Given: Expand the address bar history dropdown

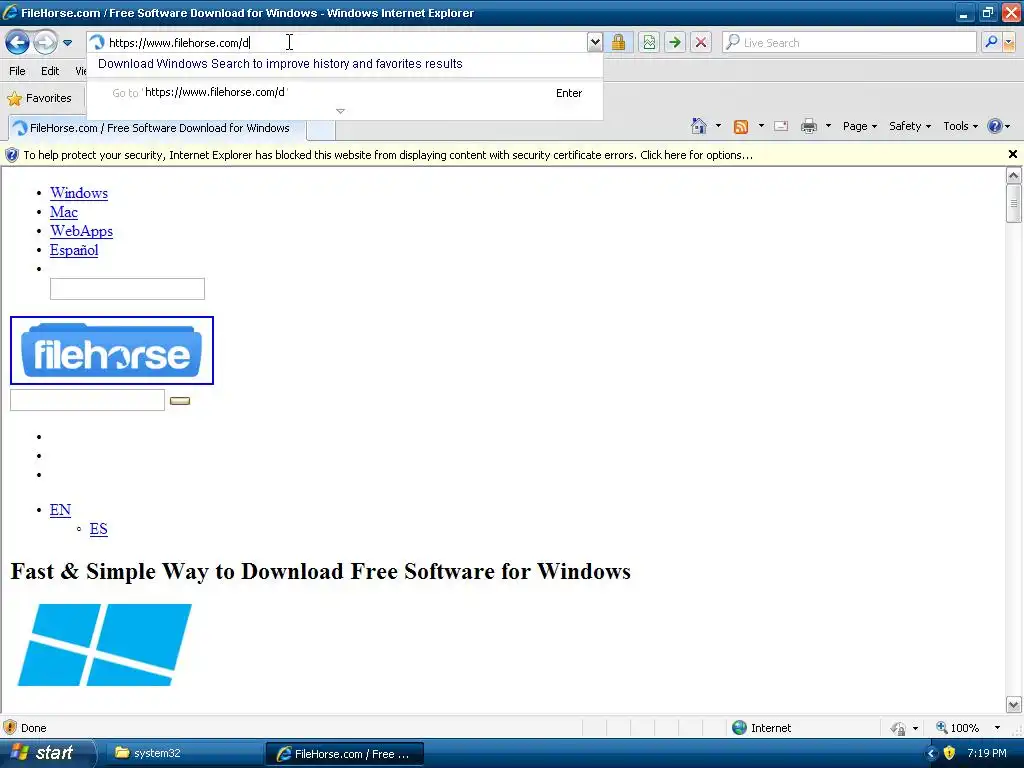Looking at the screenshot, I should coord(594,42).
